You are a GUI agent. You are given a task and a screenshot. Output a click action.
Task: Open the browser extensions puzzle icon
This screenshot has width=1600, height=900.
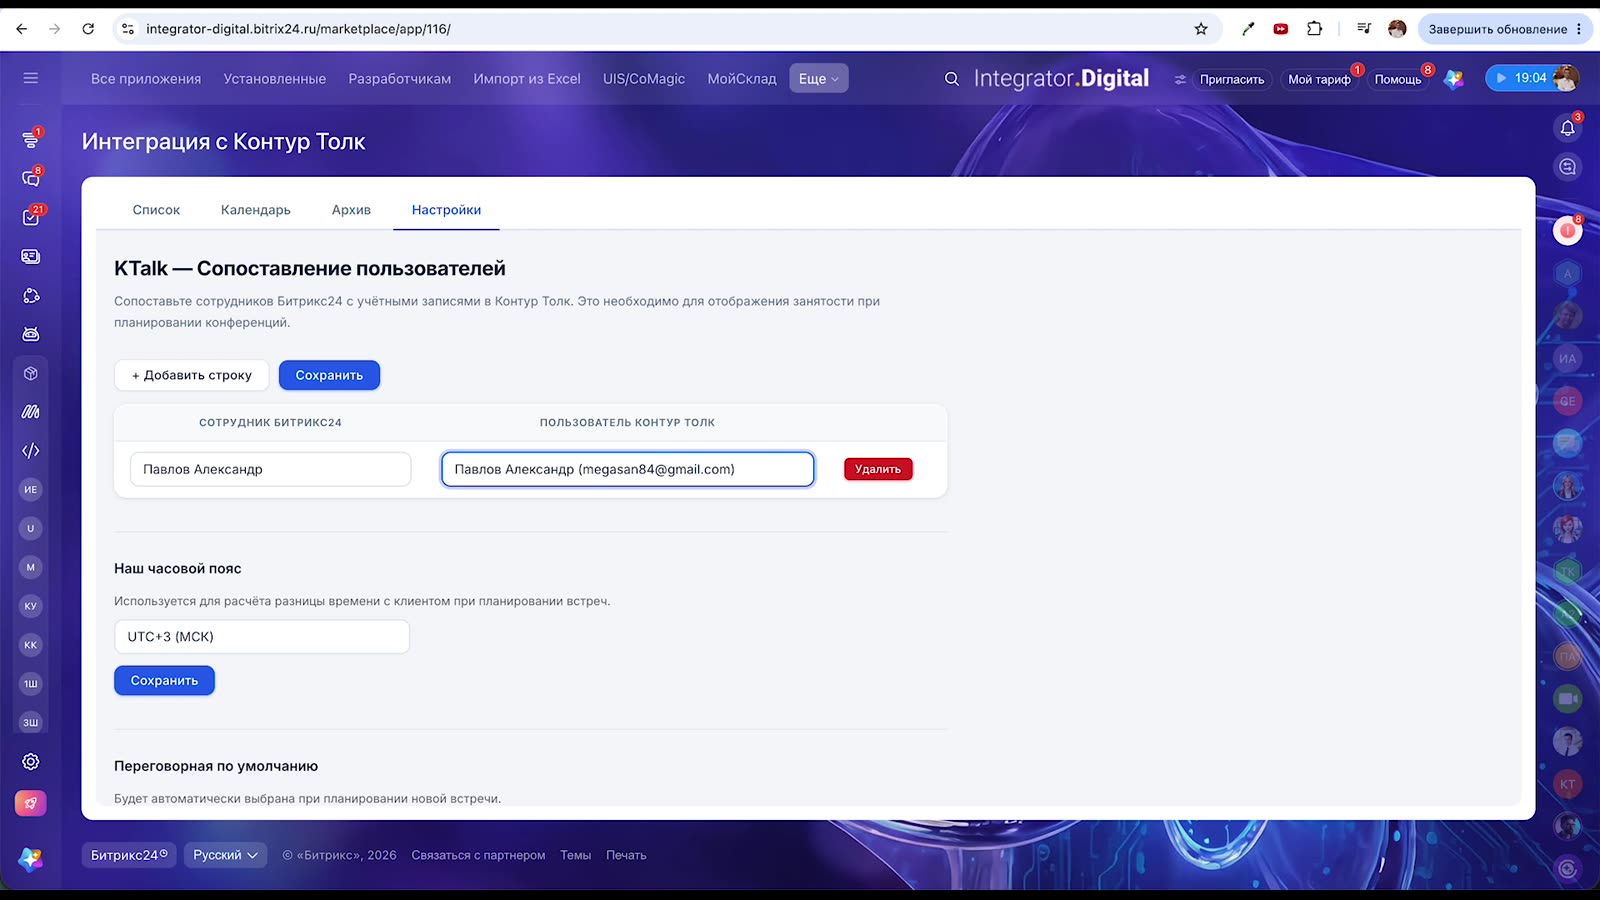1315,29
